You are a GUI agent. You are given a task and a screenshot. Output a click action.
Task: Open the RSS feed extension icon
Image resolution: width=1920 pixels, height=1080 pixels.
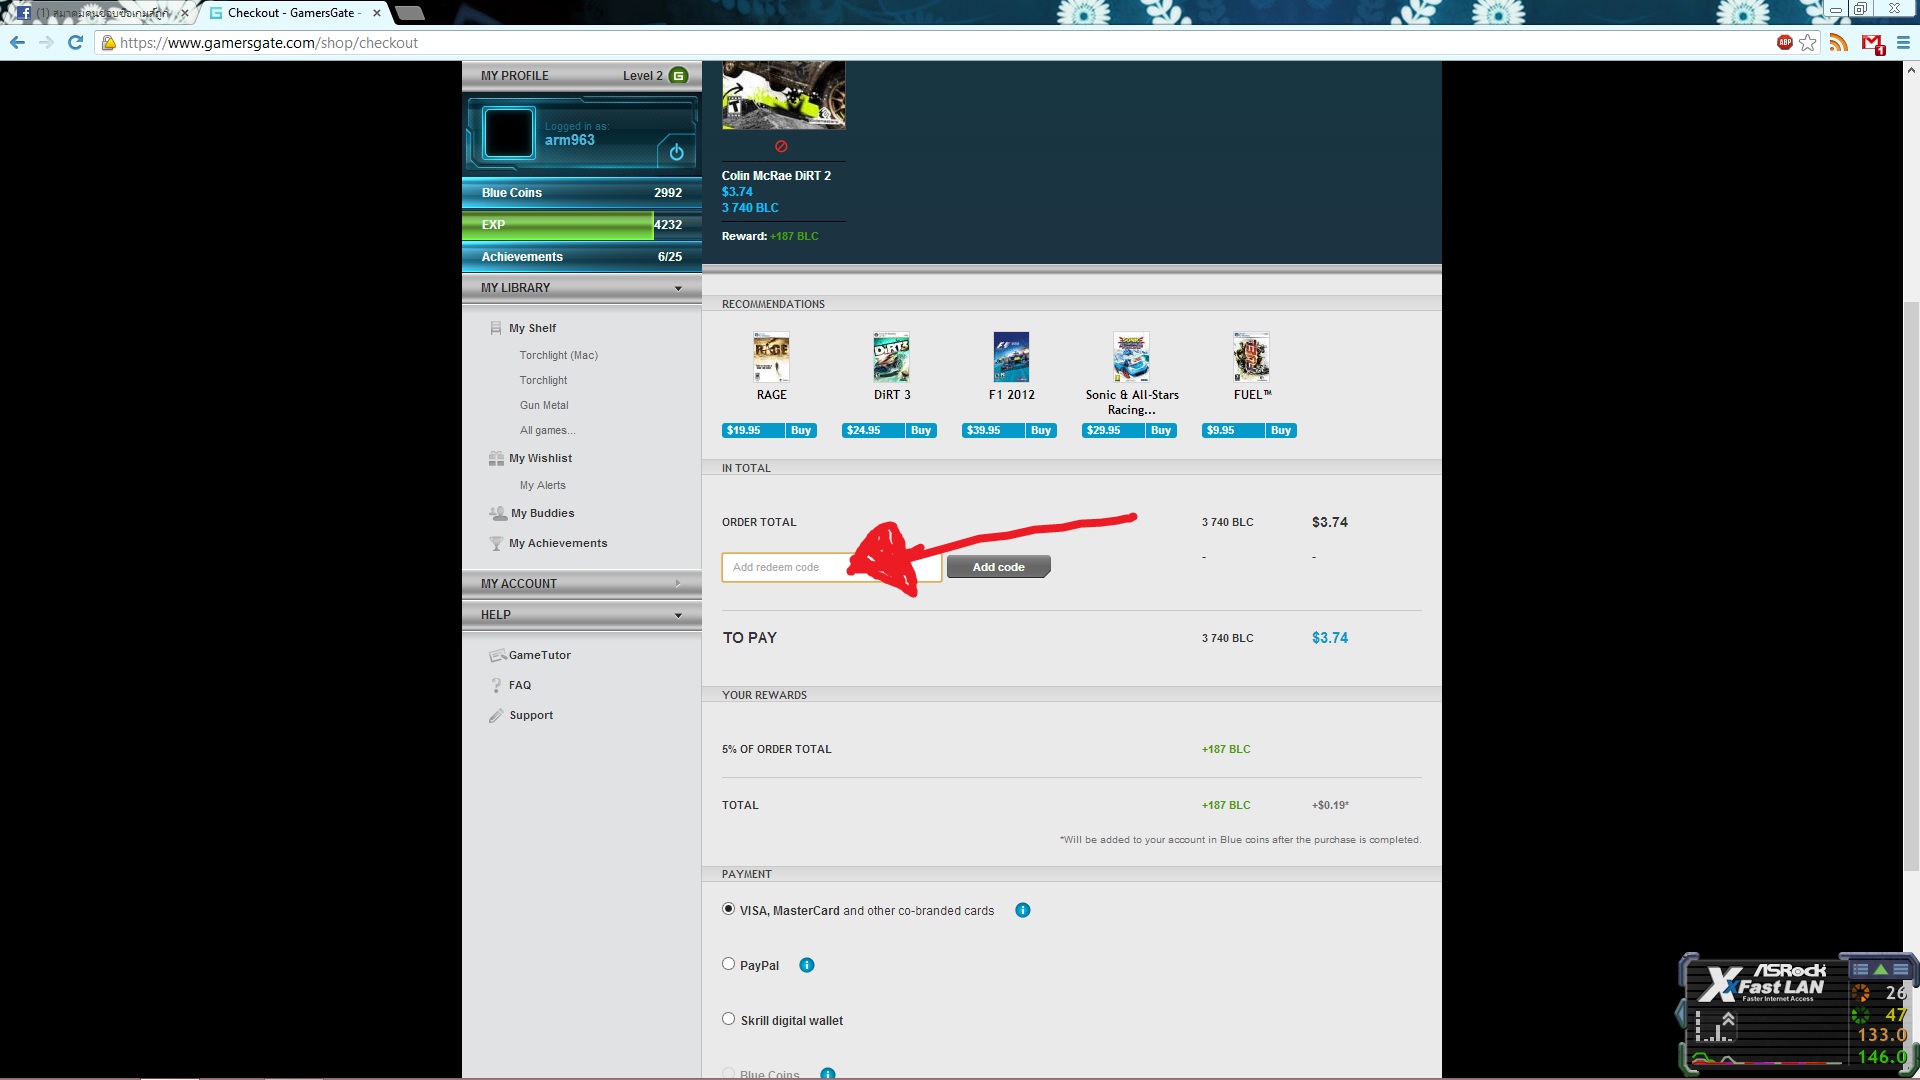(1838, 42)
